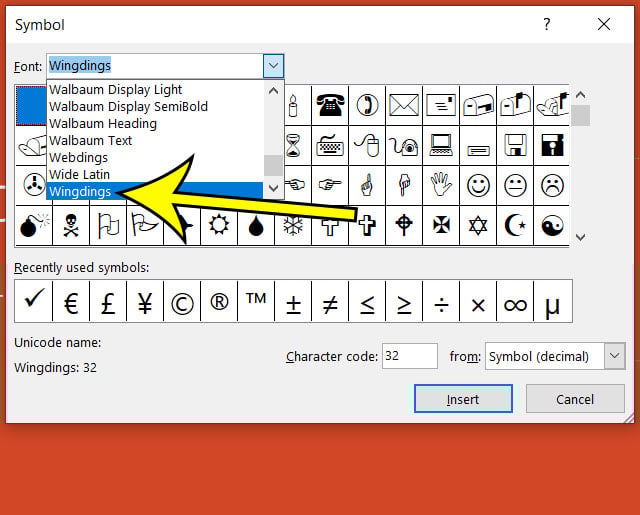Select the downward pointing finger symbol
The height and width of the screenshot is (515, 640).
click(x=404, y=185)
